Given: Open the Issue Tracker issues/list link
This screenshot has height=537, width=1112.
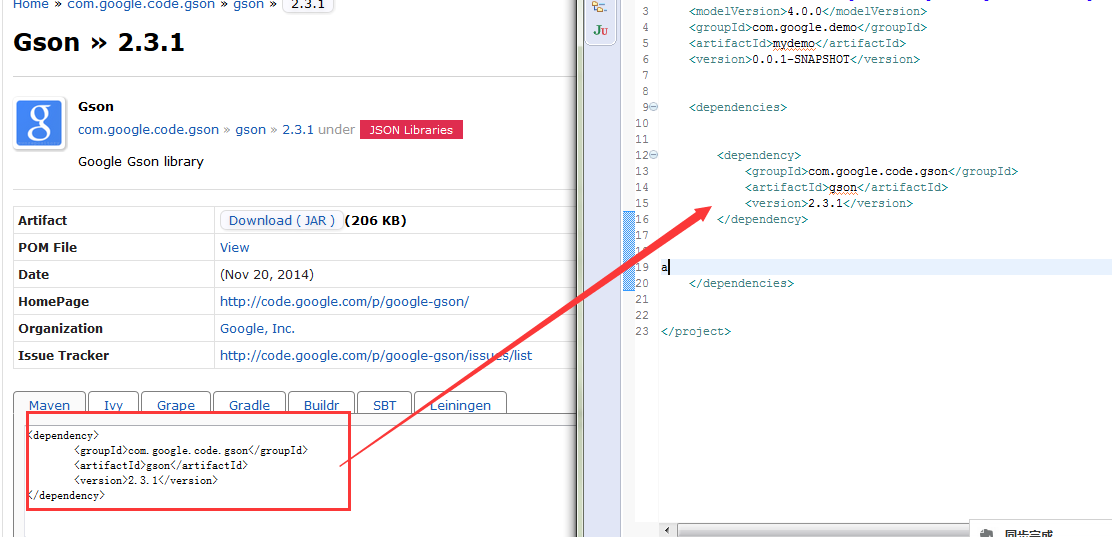Looking at the screenshot, I should pyautogui.click(x=376, y=355).
